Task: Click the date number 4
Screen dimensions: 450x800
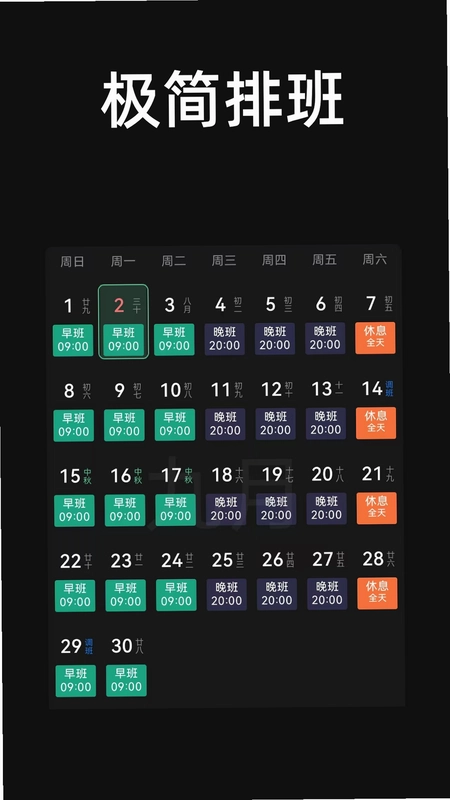Action: tap(220, 305)
